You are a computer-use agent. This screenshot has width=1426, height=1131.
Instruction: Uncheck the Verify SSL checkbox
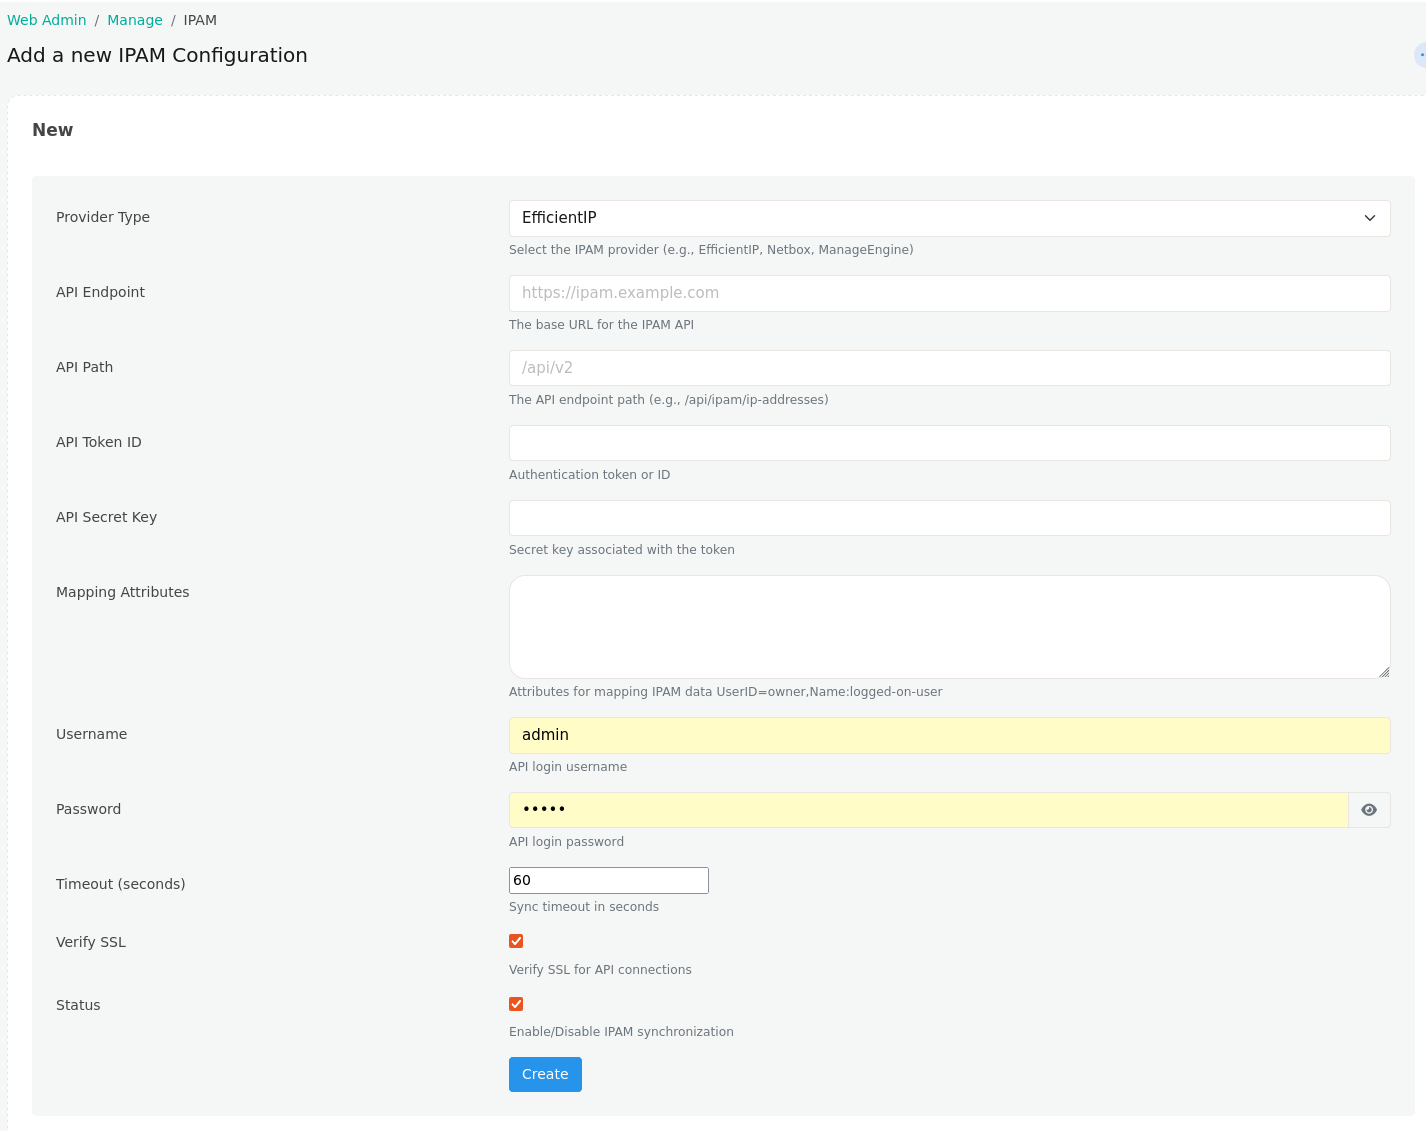[516, 941]
